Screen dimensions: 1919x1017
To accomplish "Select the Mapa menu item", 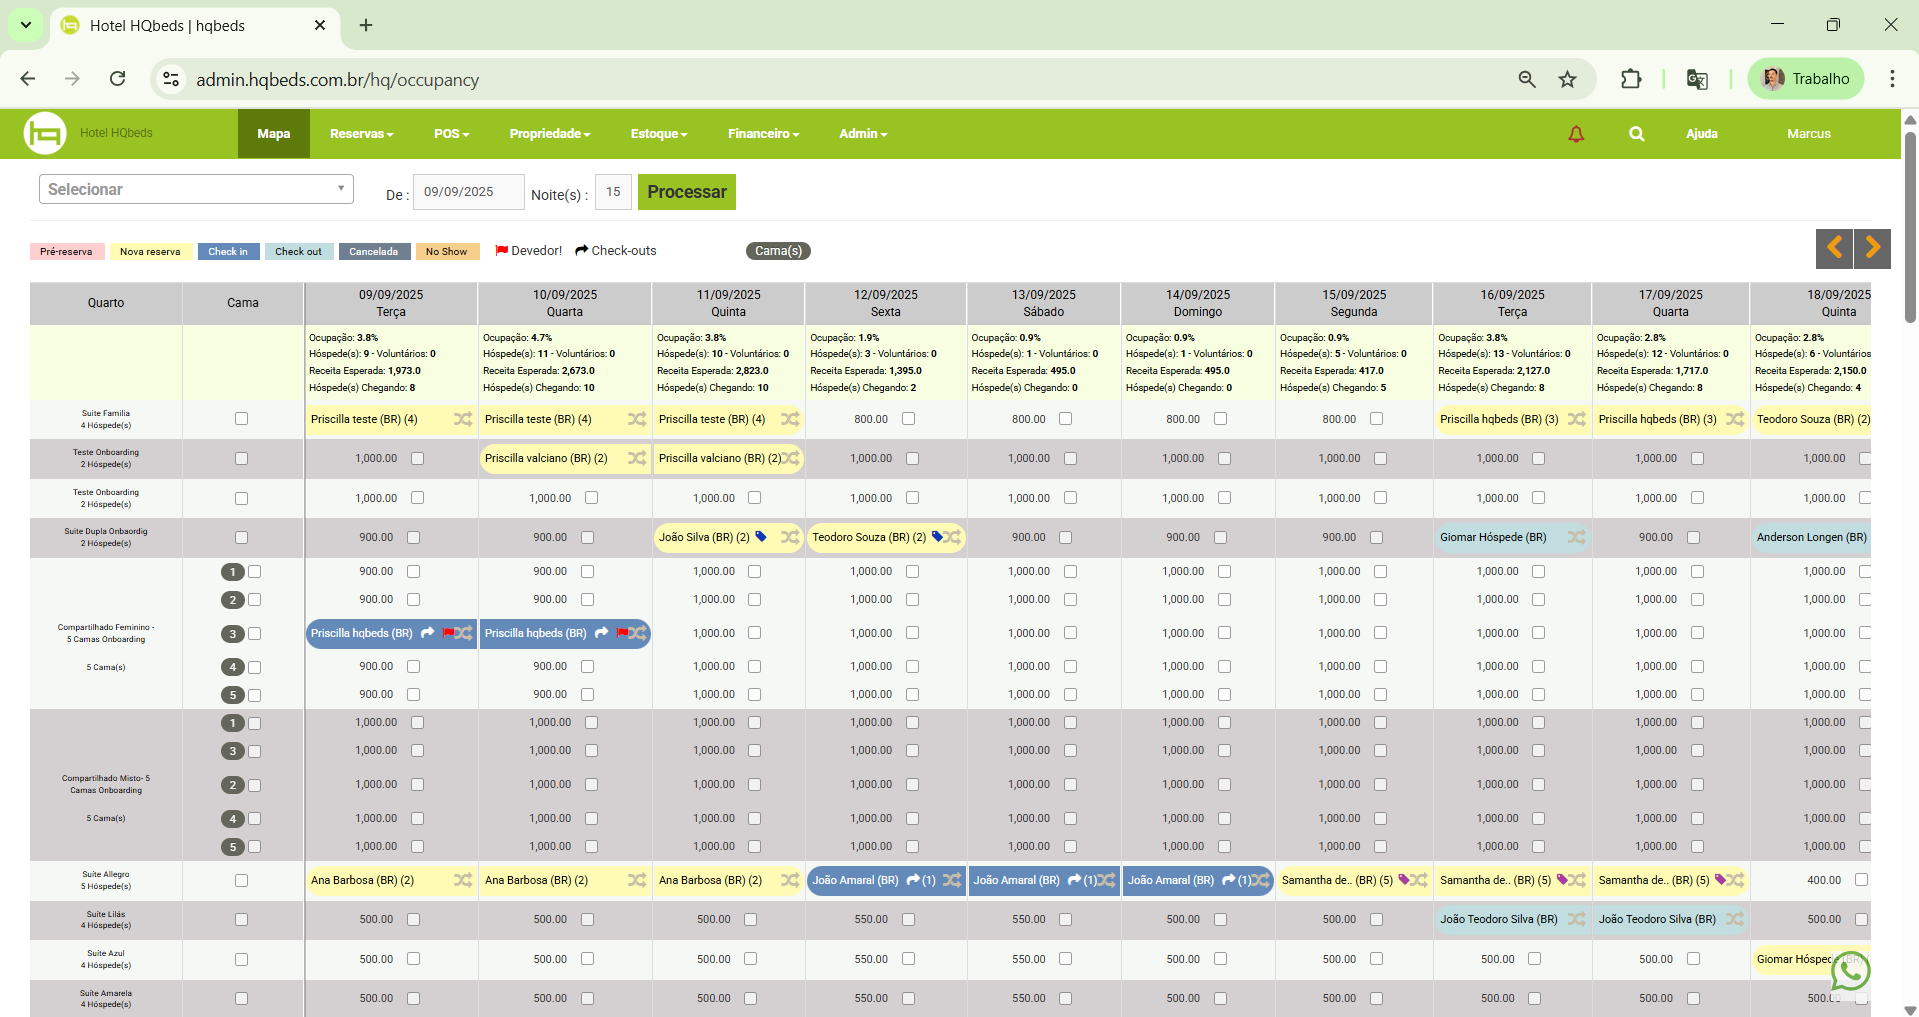I will 273,133.
